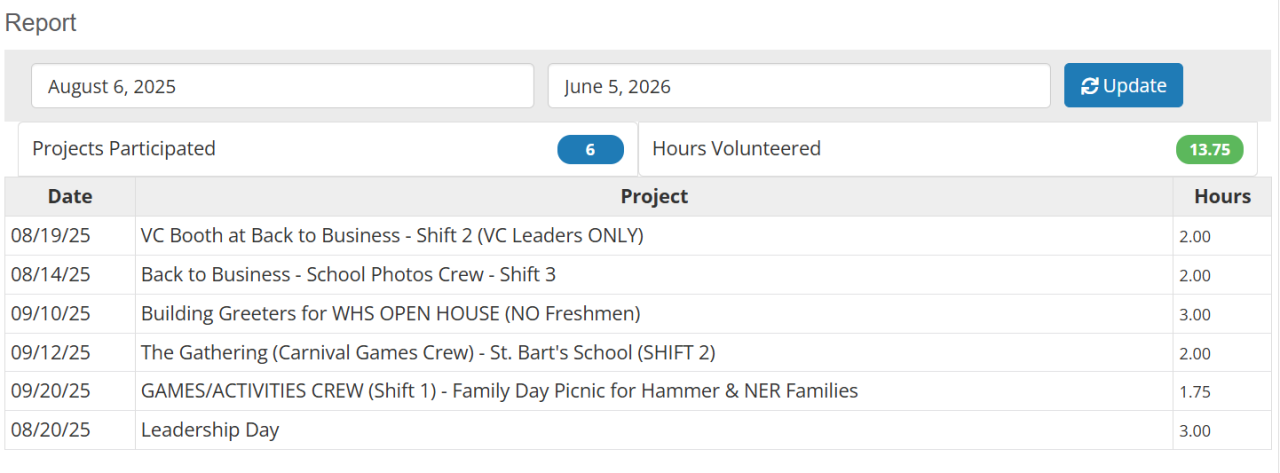Click the August 6, 2025 start date field
The width and height of the screenshot is (1280, 473).
click(x=282, y=86)
